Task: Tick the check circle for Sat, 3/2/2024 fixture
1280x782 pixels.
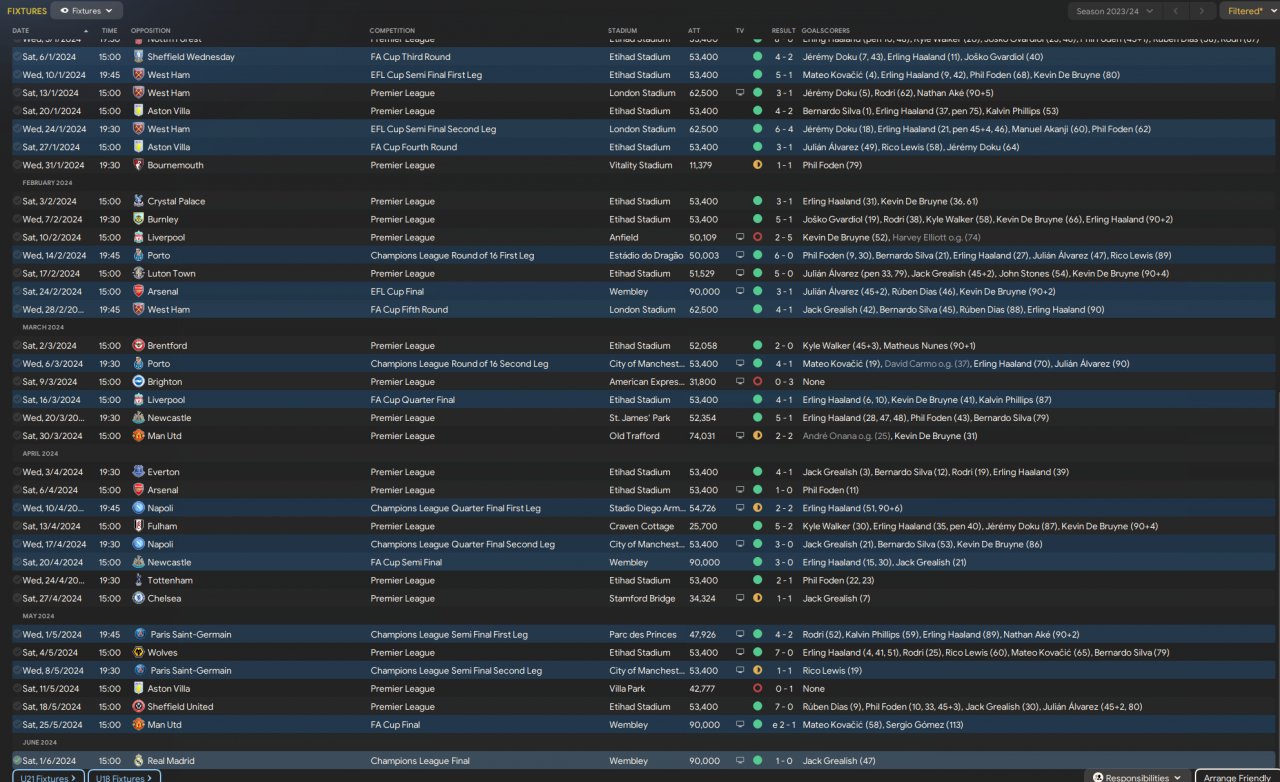Action: click(x=17, y=201)
